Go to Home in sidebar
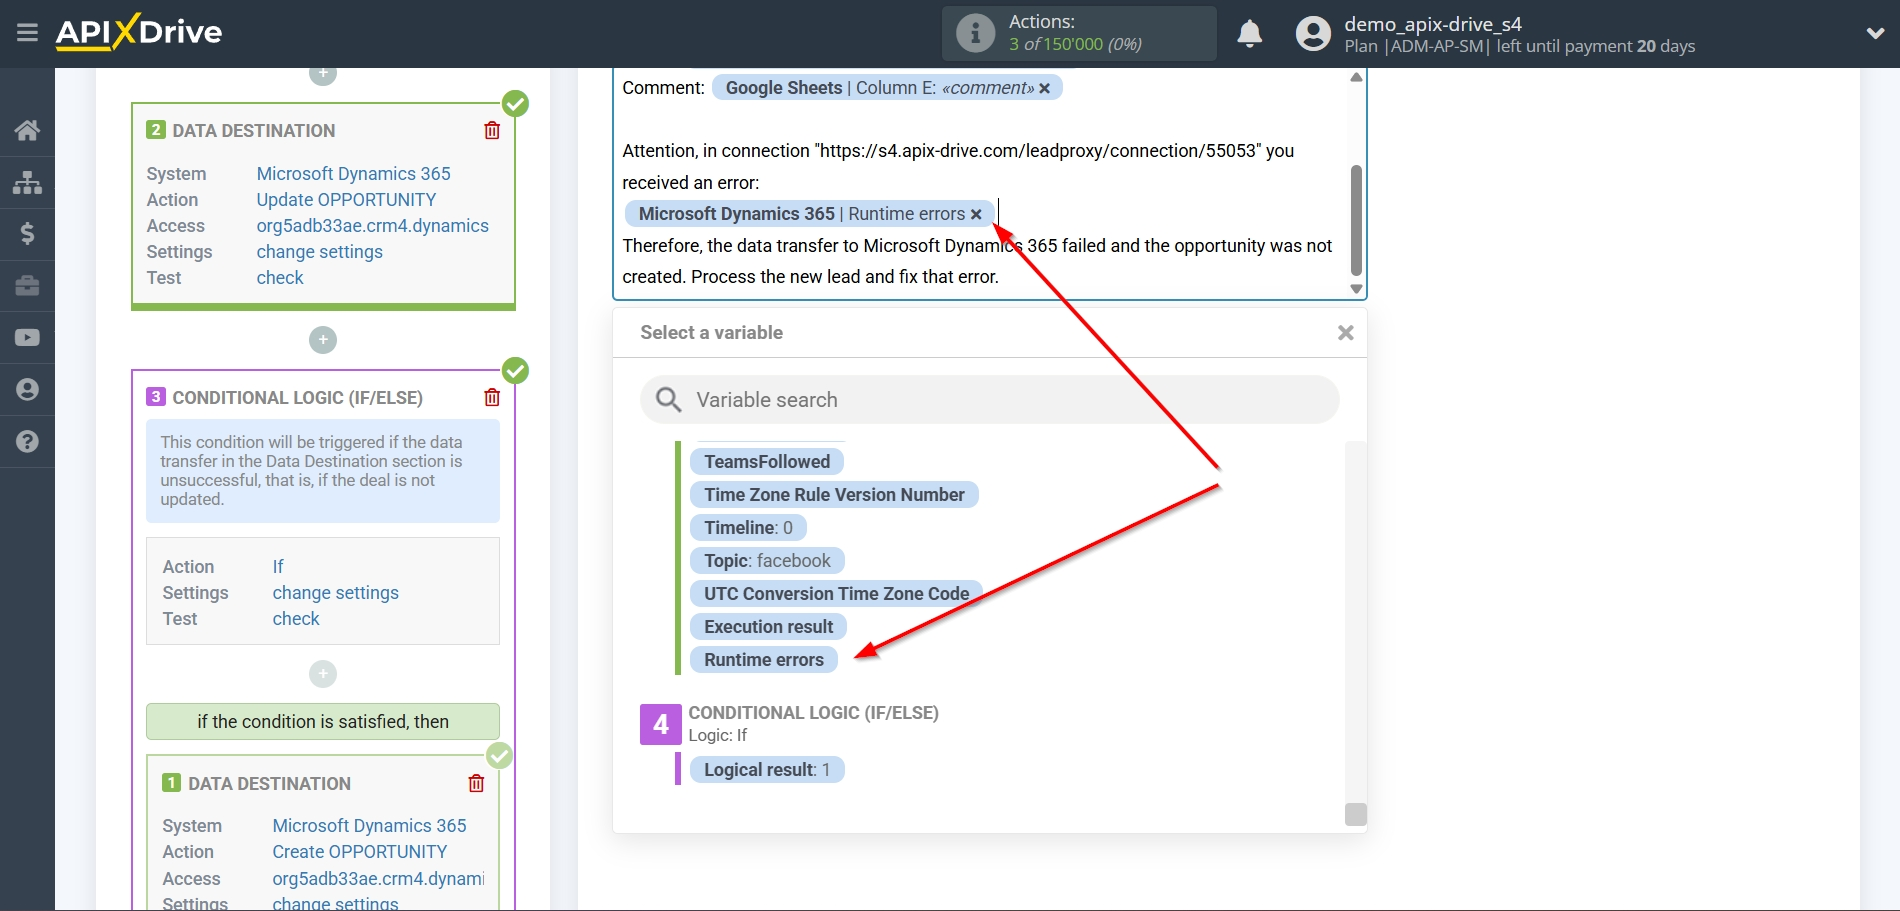The image size is (1900, 911). 27,130
